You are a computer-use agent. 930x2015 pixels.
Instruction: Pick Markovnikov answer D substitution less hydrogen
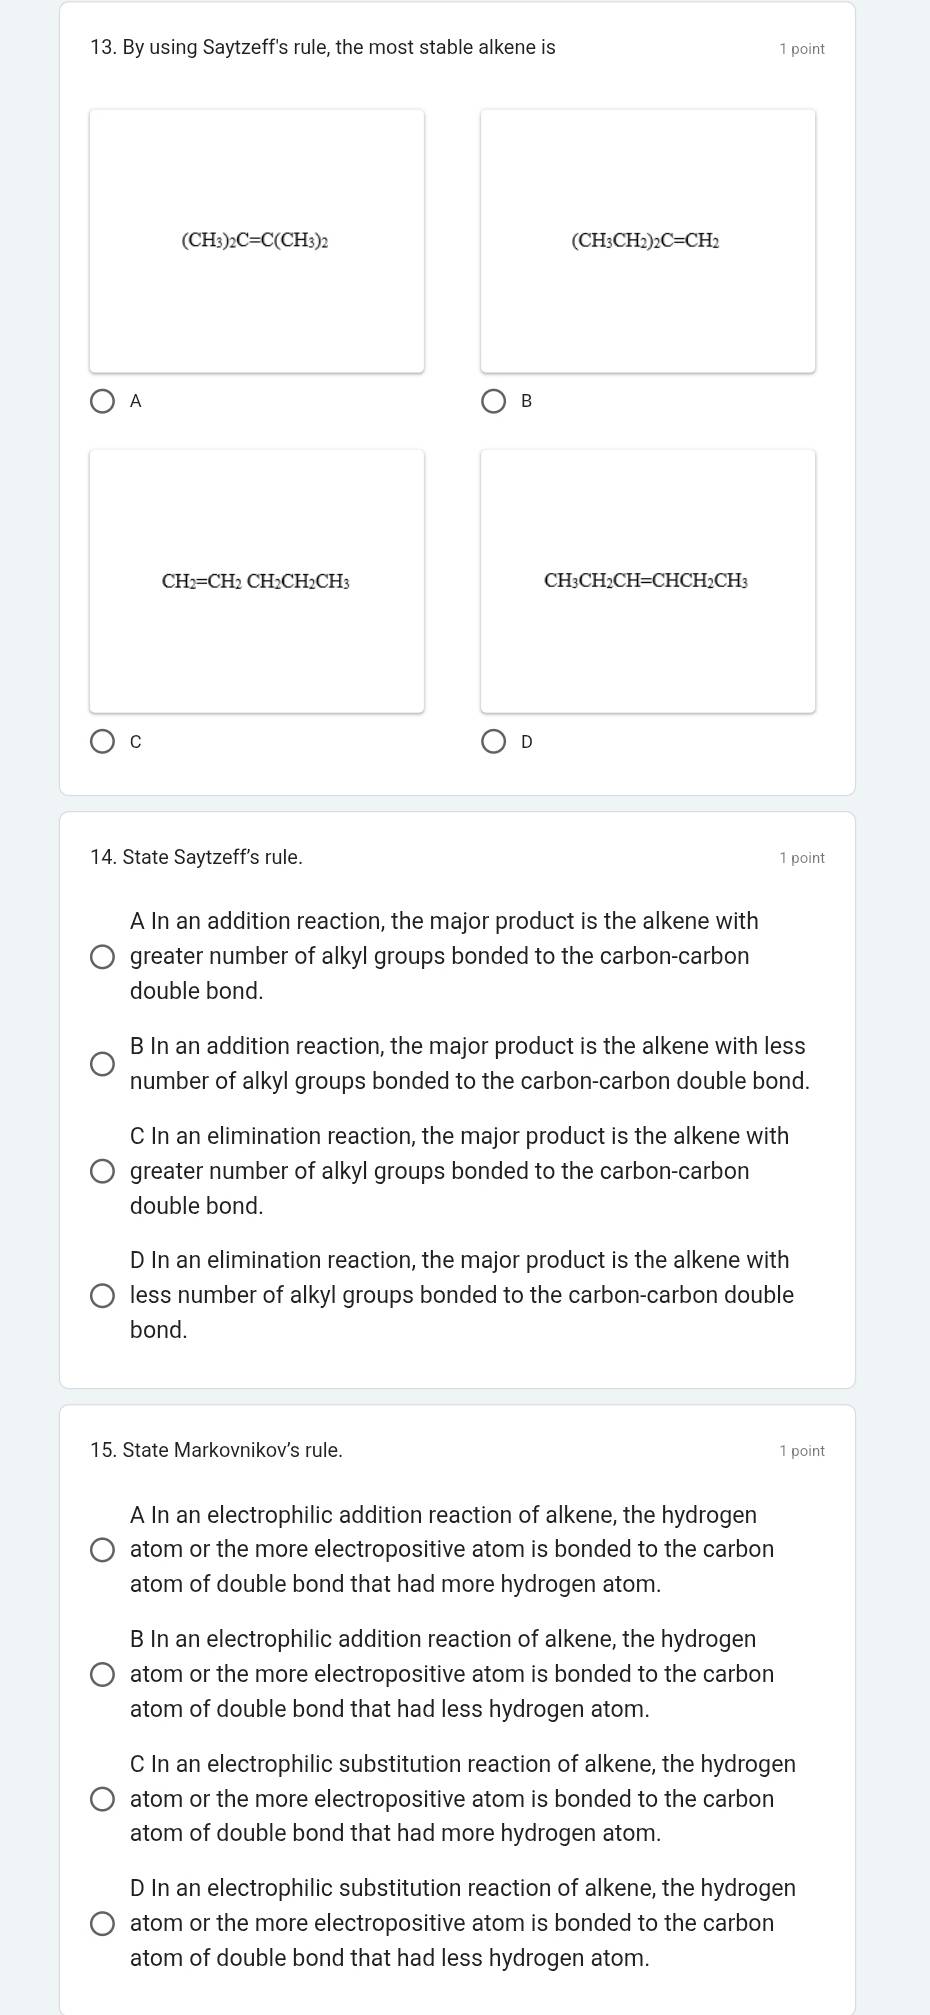[102, 1924]
